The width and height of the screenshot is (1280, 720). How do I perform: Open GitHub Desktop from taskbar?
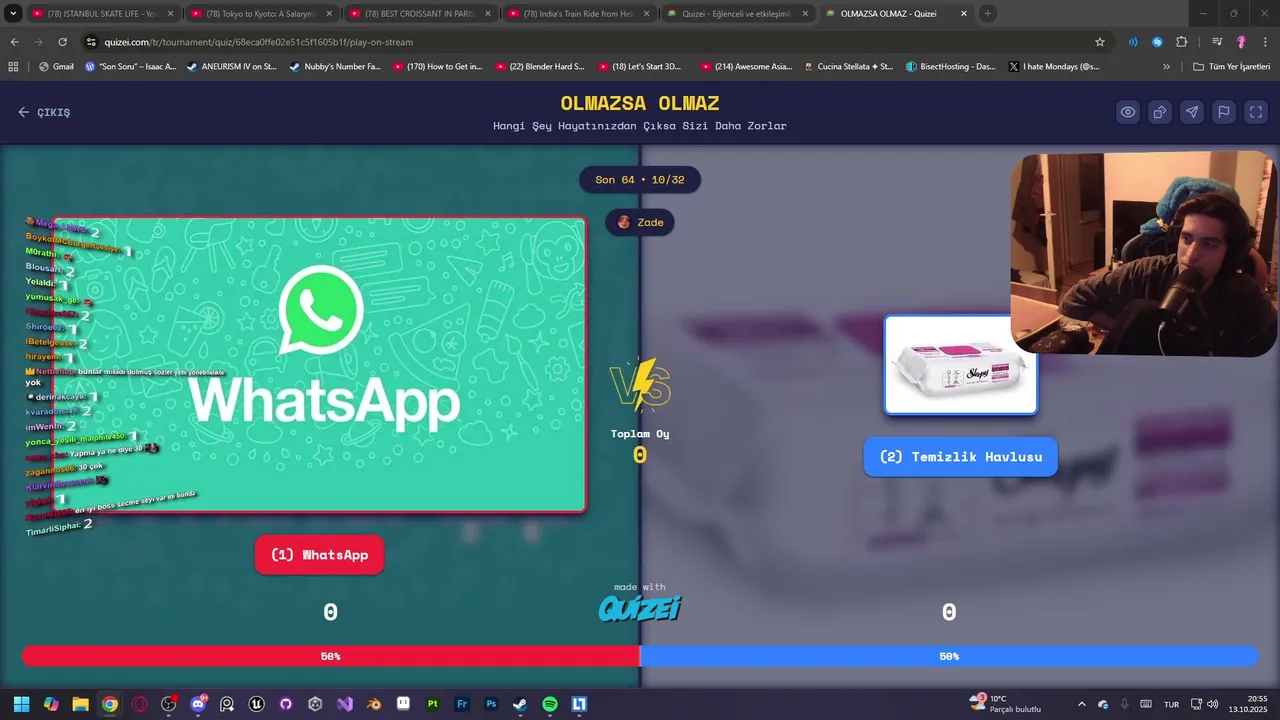coord(286,704)
